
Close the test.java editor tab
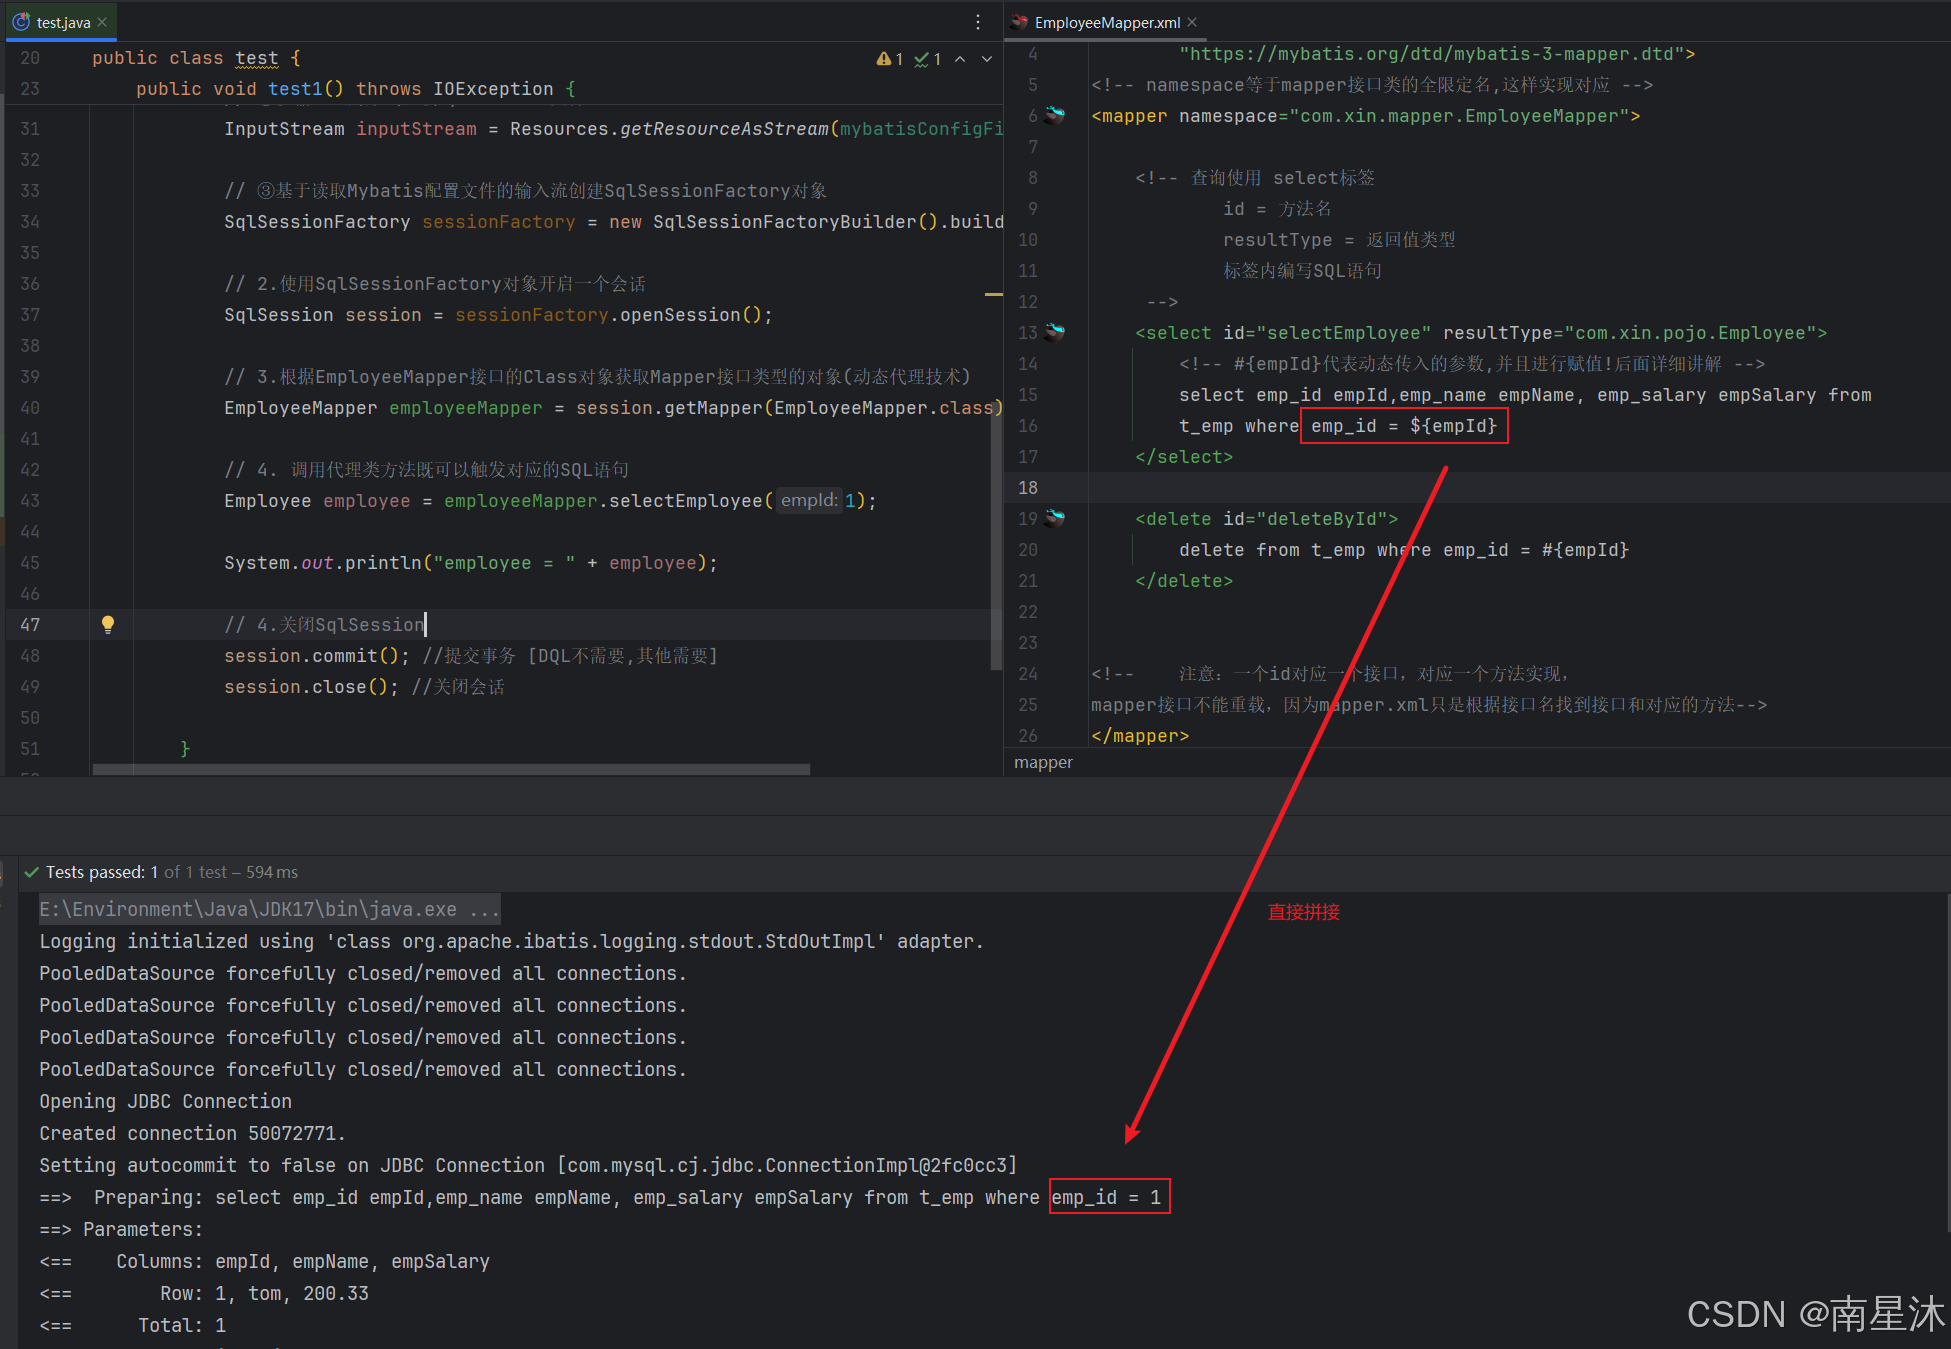click(x=102, y=22)
